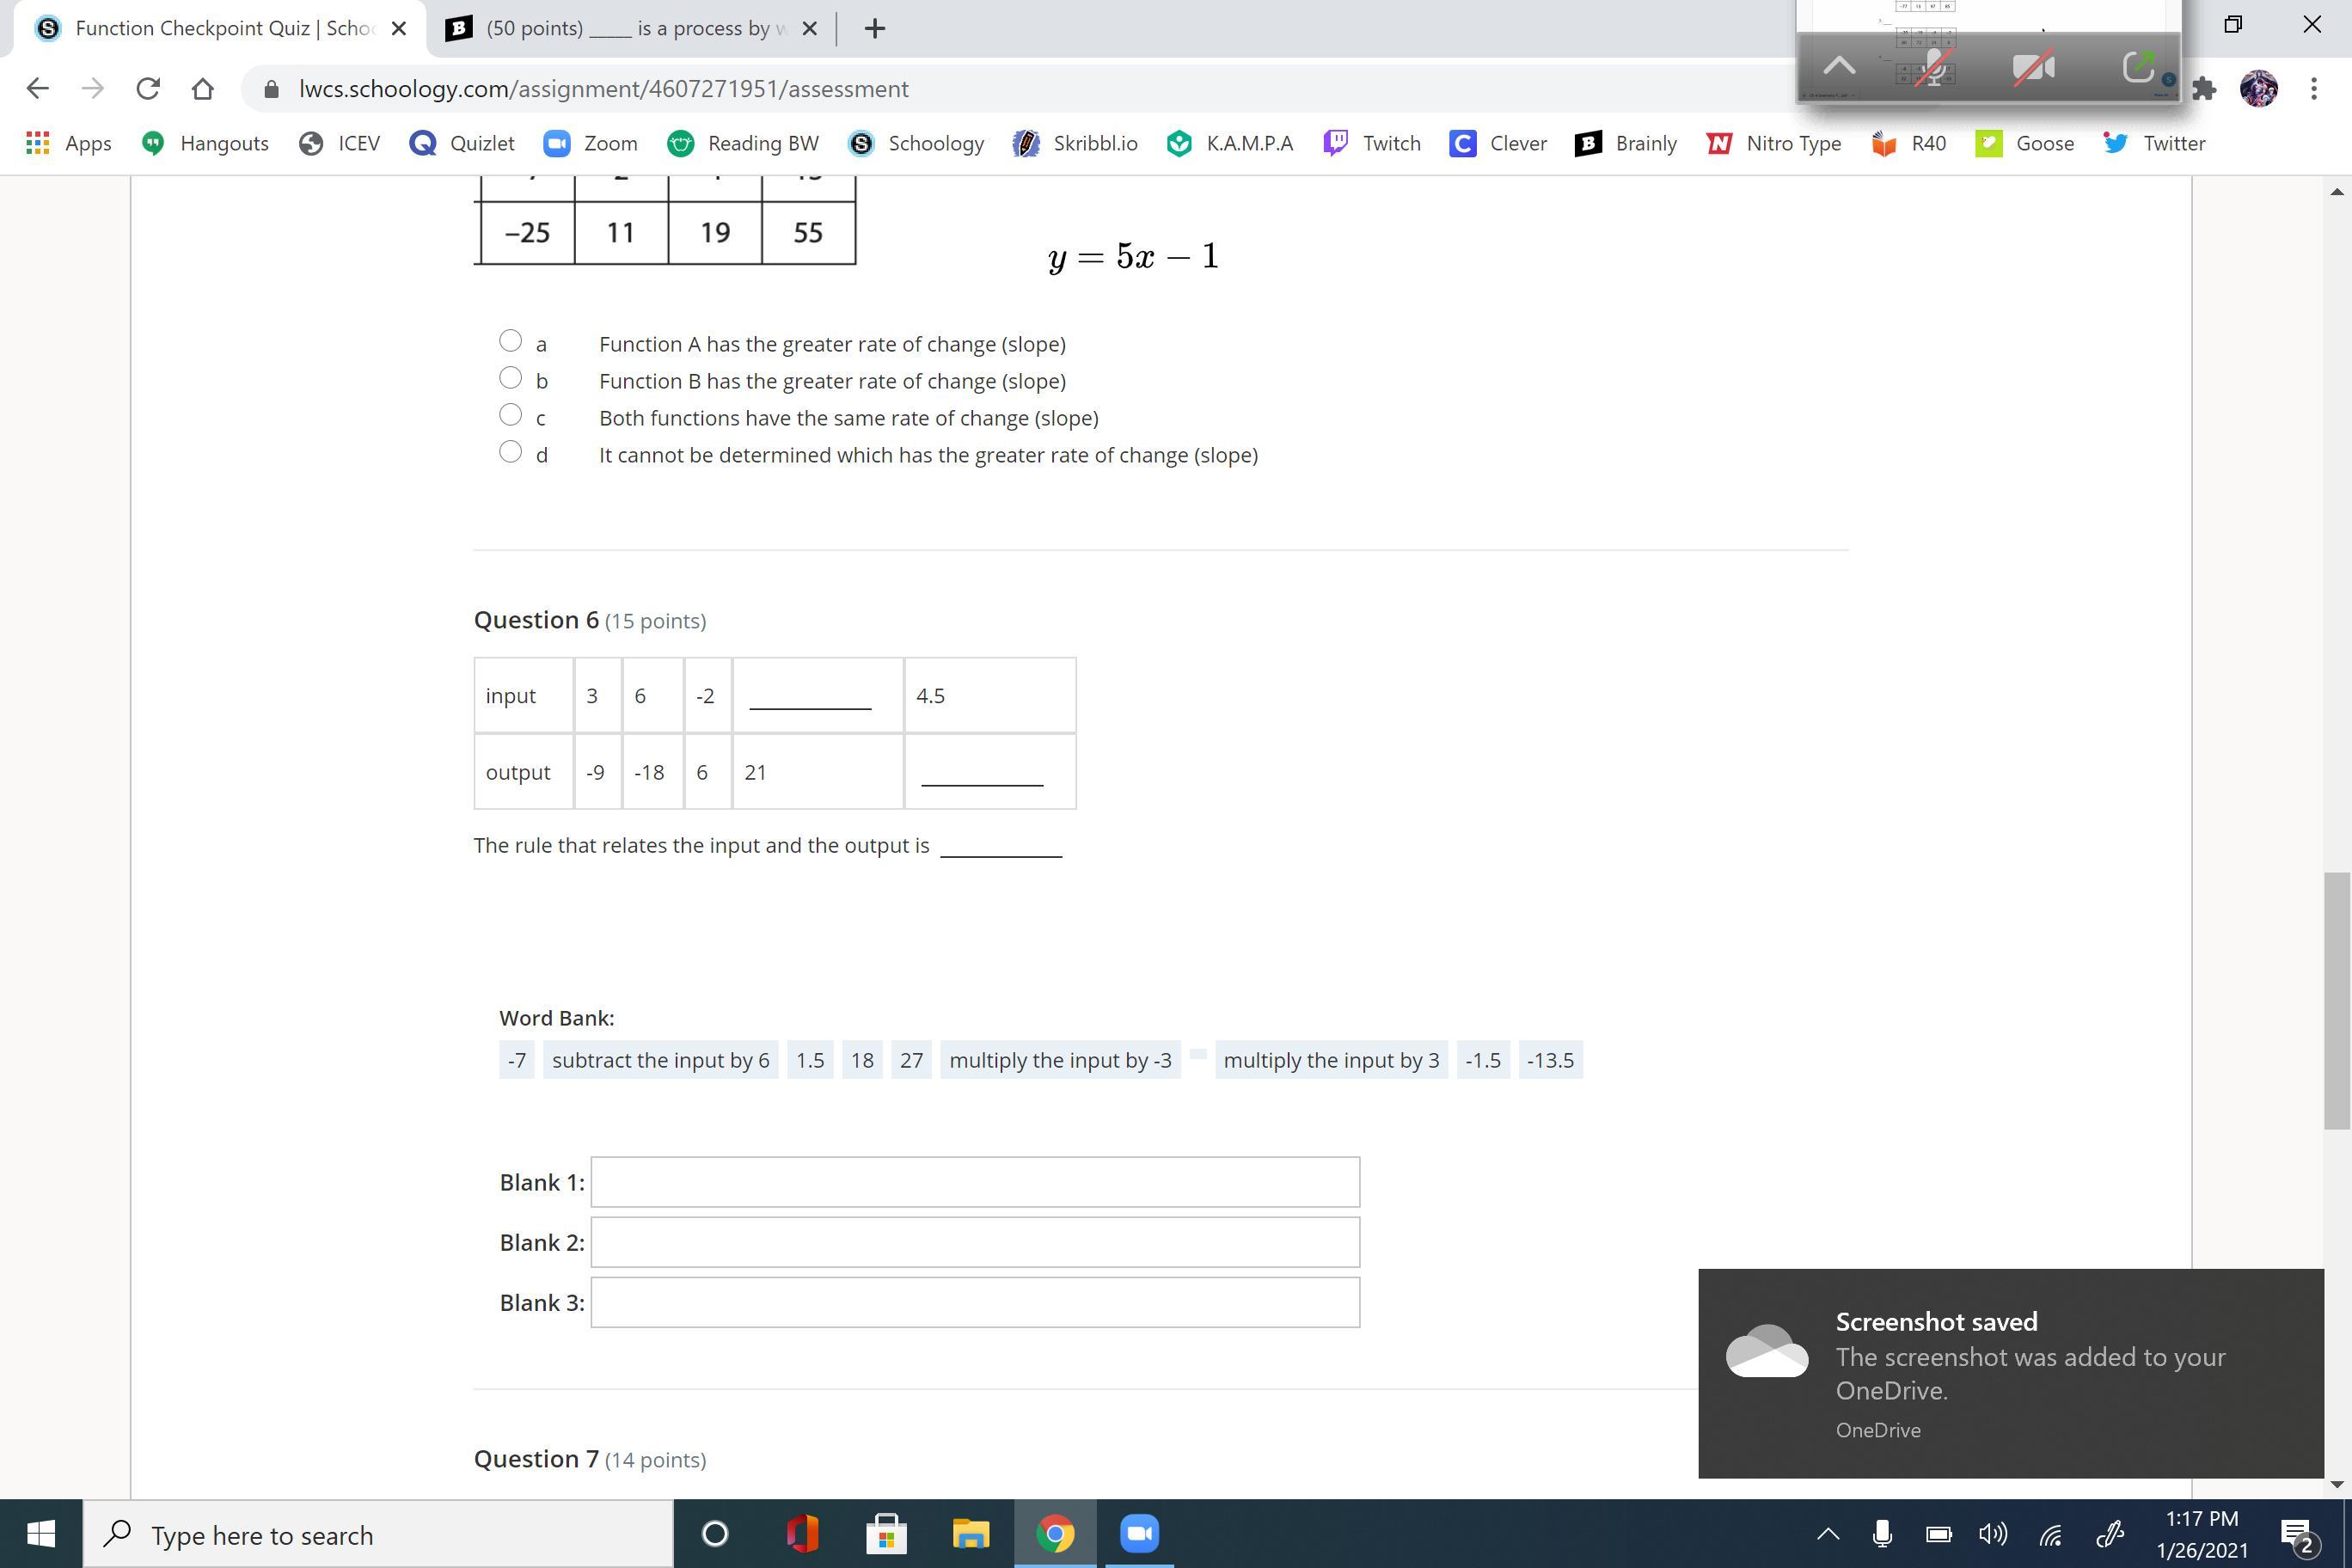
Task: Click the "-13.5" word bank chip
Action: (x=1549, y=1060)
